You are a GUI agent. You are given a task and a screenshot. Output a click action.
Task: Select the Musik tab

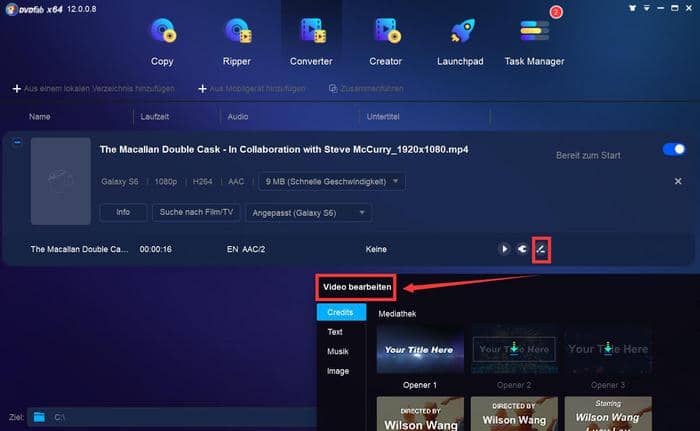(x=338, y=351)
